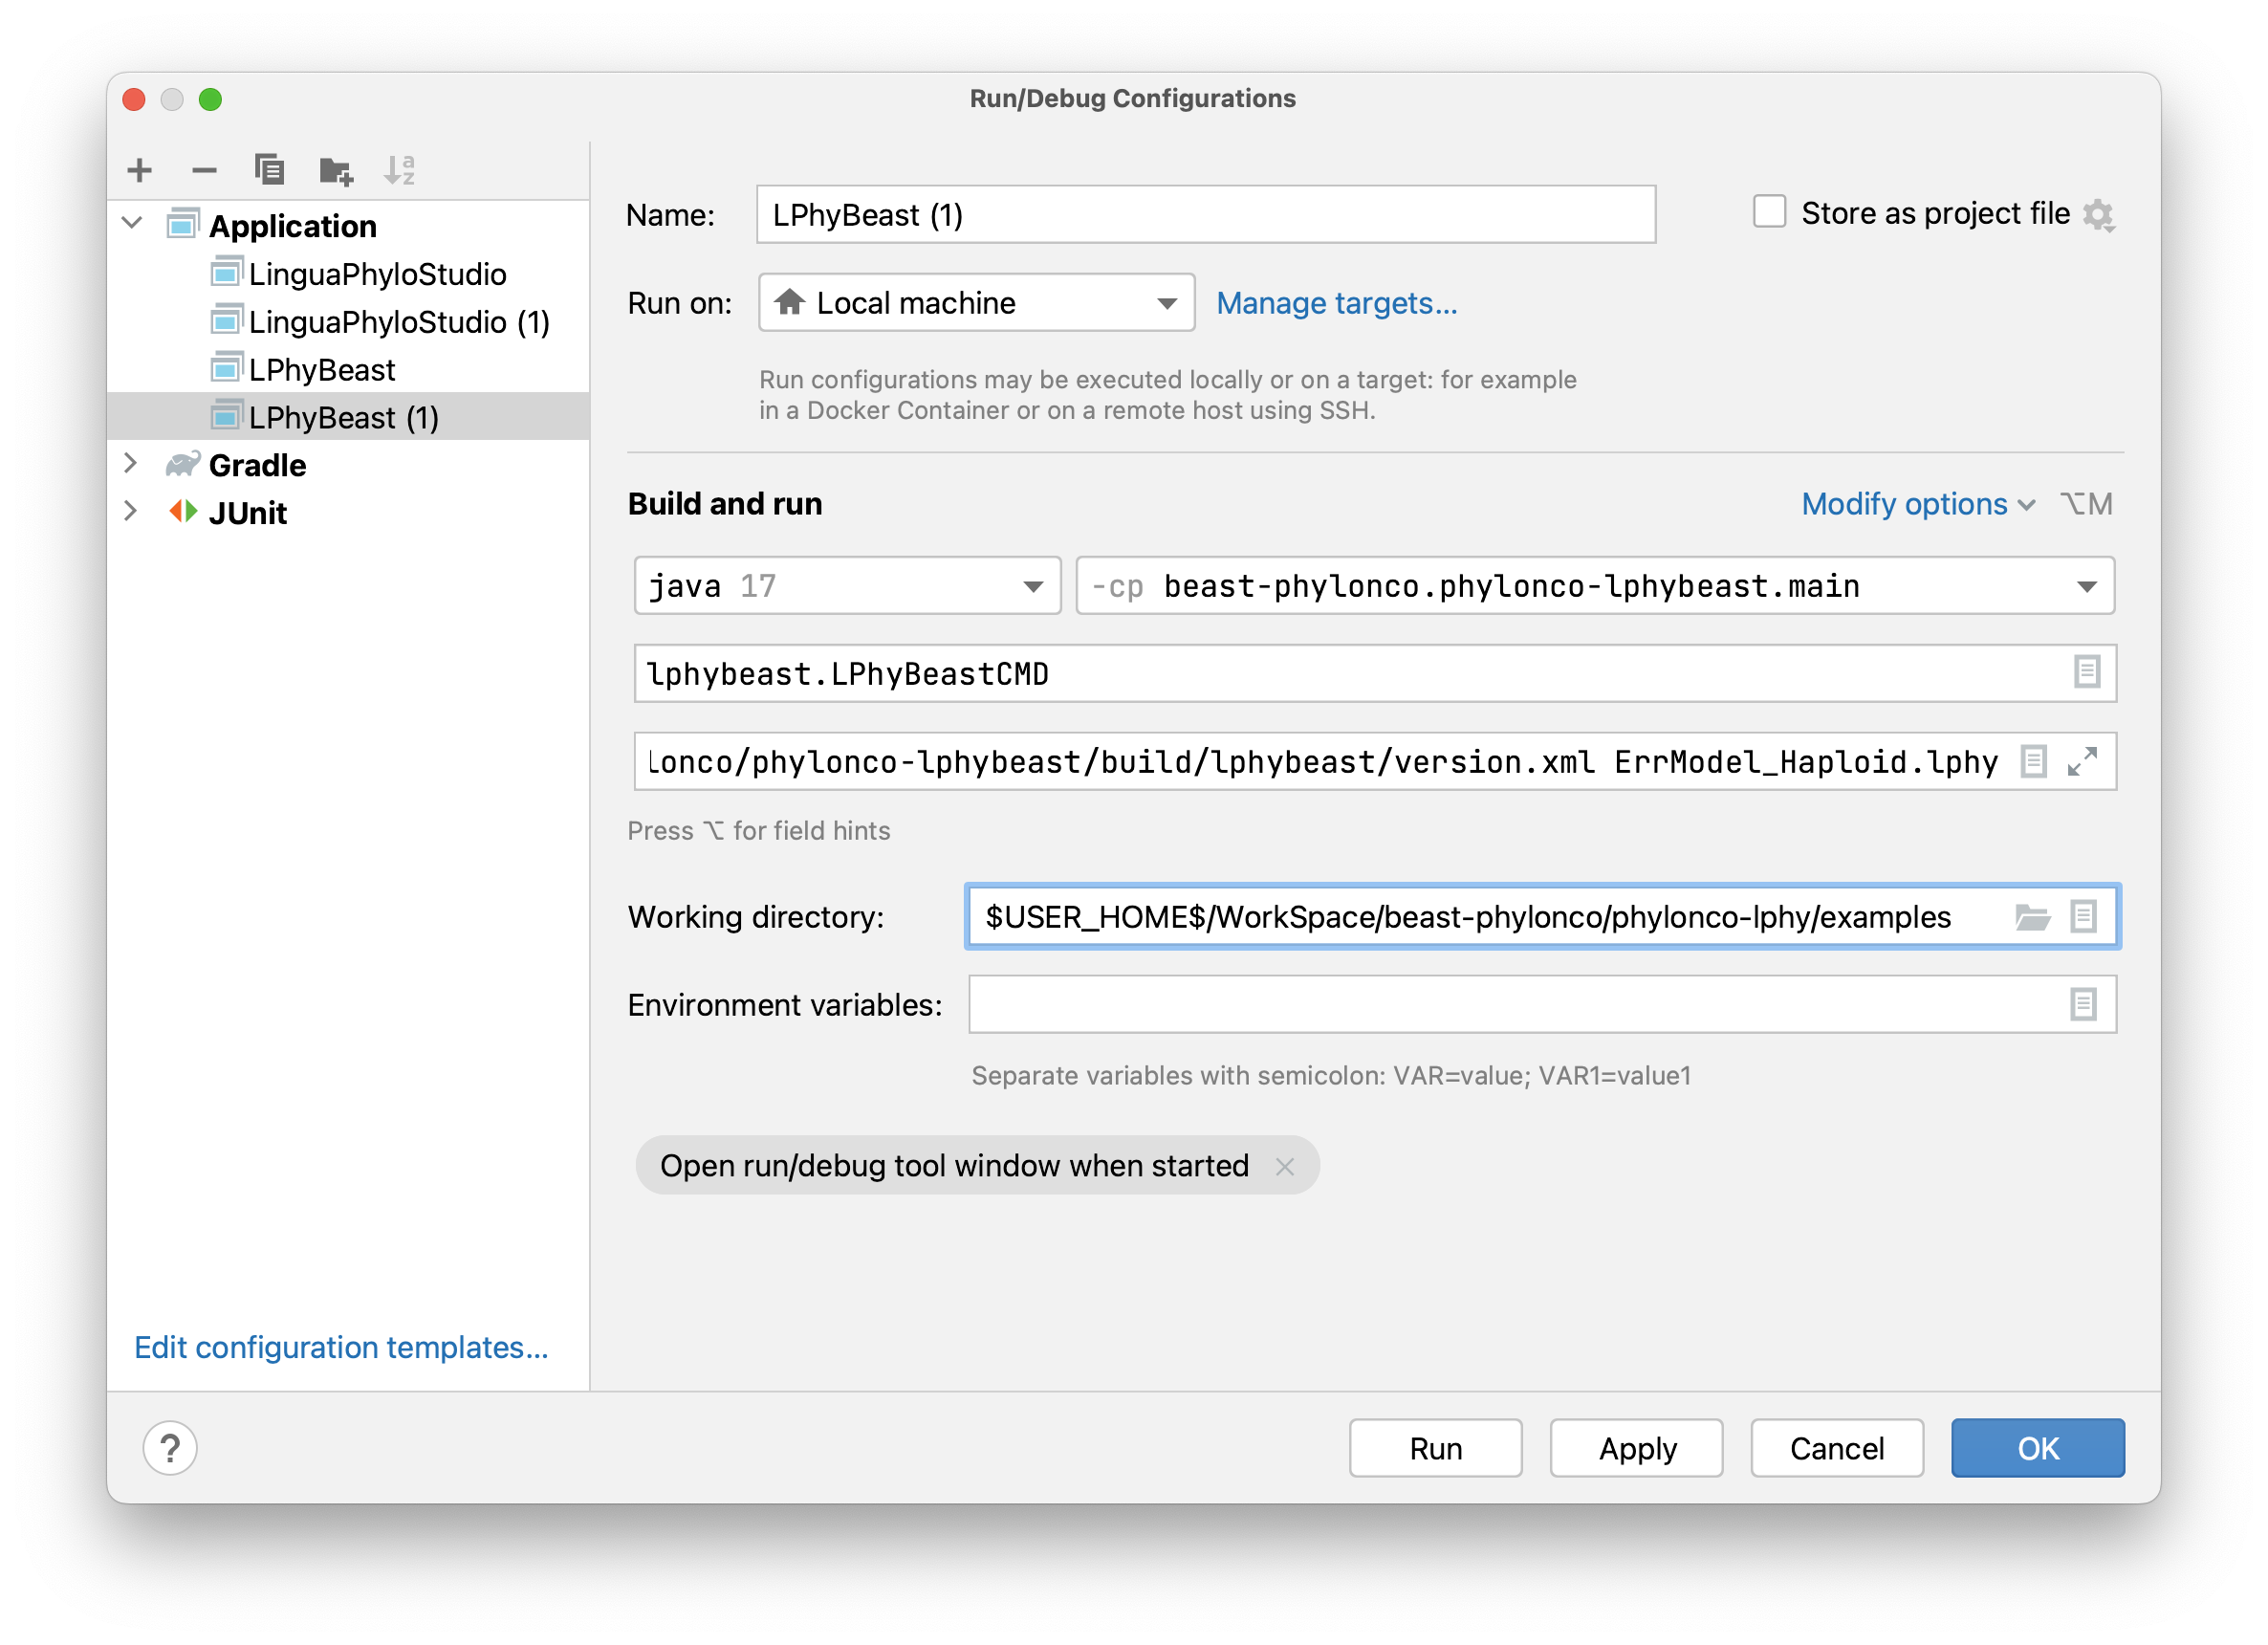Expand the Gradle tree node
The width and height of the screenshot is (2268, 1645).
pos(130,463)
